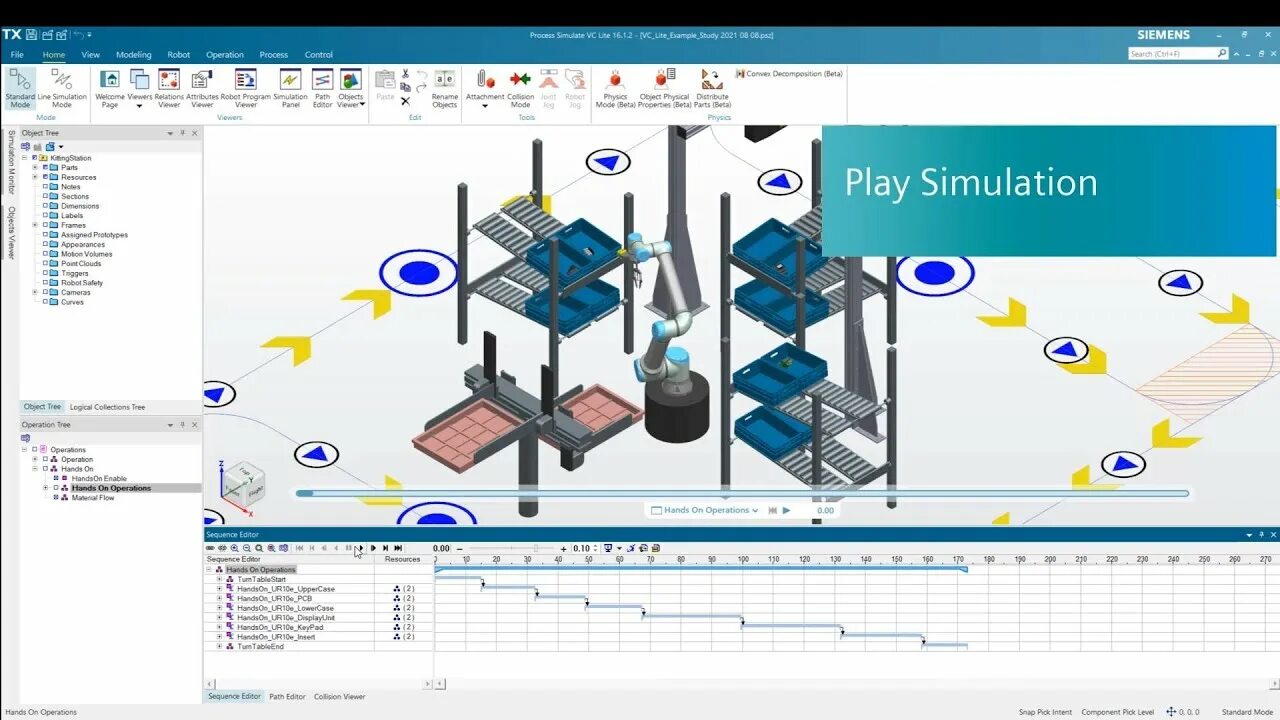Expand HandsOn_UR10e_PCB sequence row

click(x=219, y=598)
